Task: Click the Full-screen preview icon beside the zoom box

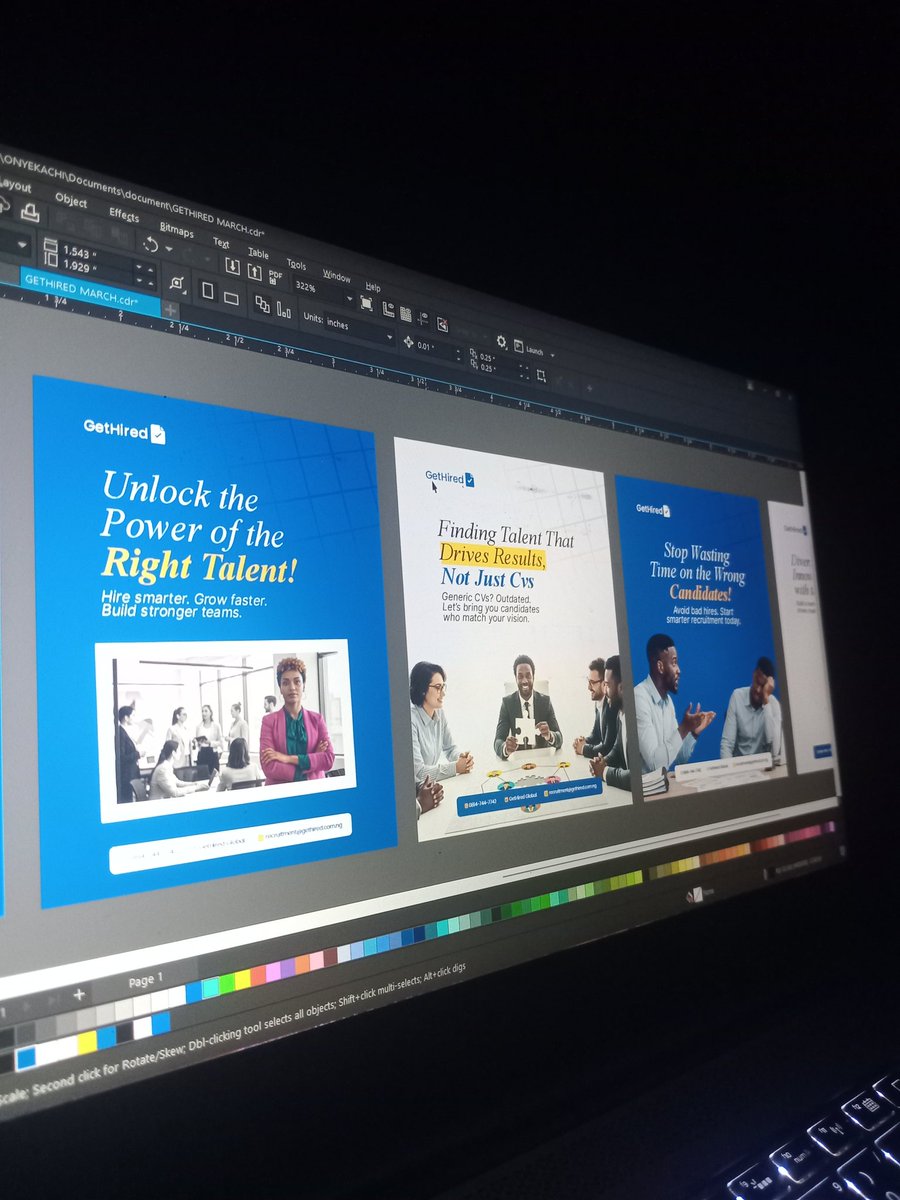Action: coord(366,303)
